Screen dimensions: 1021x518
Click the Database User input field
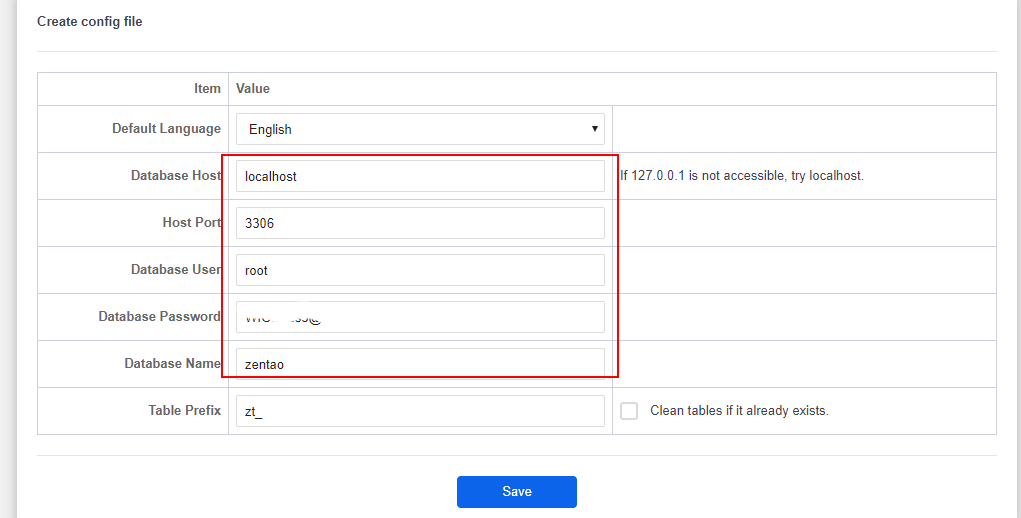420,270
